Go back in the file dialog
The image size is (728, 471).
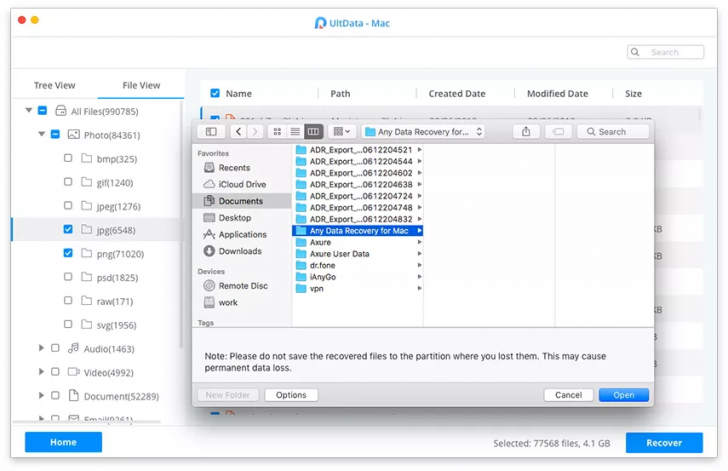click(239, 132)
